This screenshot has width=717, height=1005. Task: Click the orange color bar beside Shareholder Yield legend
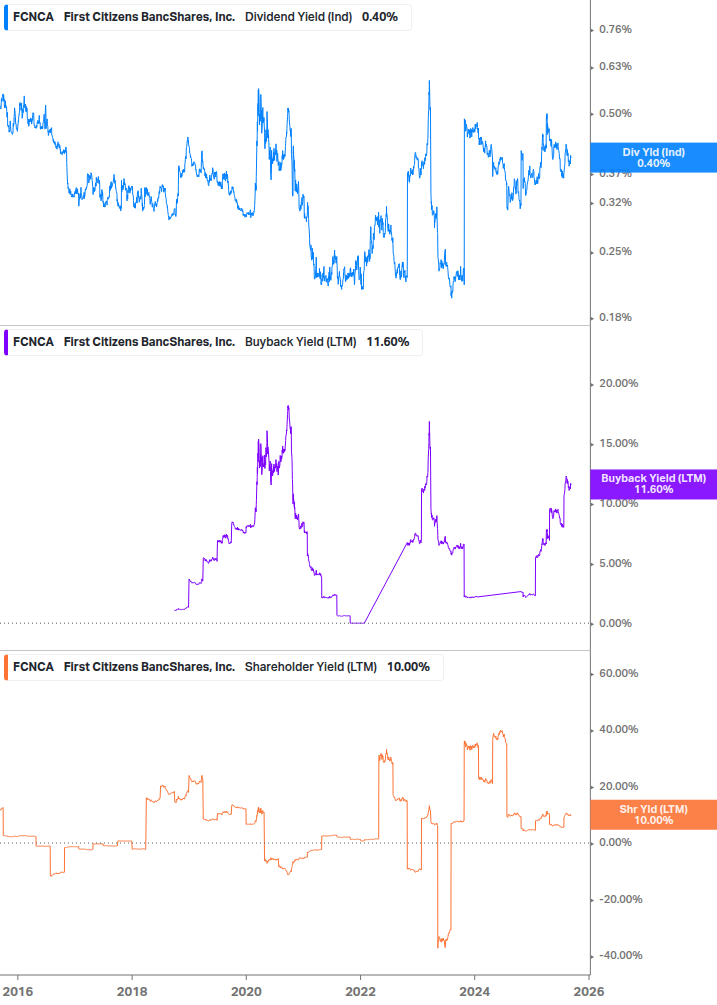pyautogui.click(x=6, y=667)
